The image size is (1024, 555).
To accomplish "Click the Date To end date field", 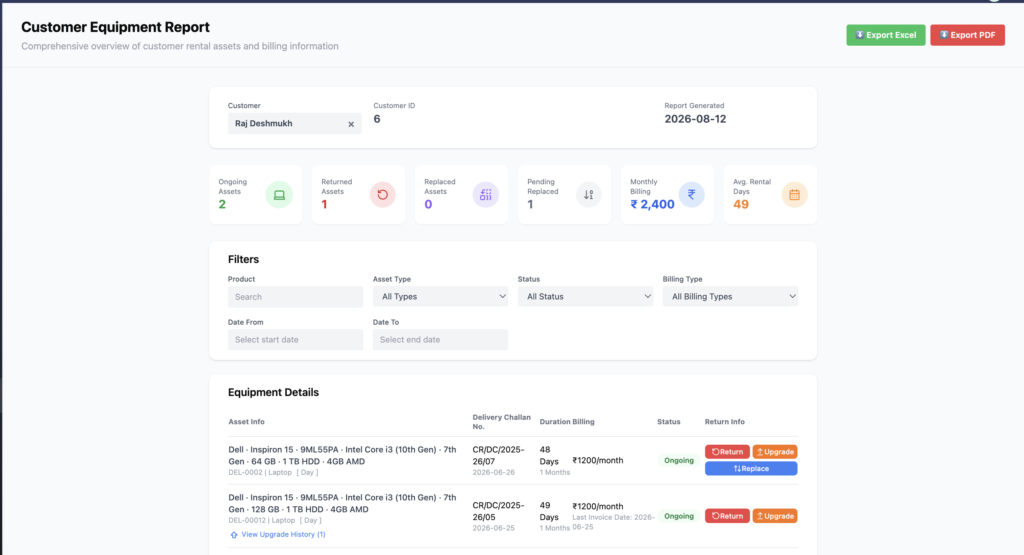I will tap(440, 340).
